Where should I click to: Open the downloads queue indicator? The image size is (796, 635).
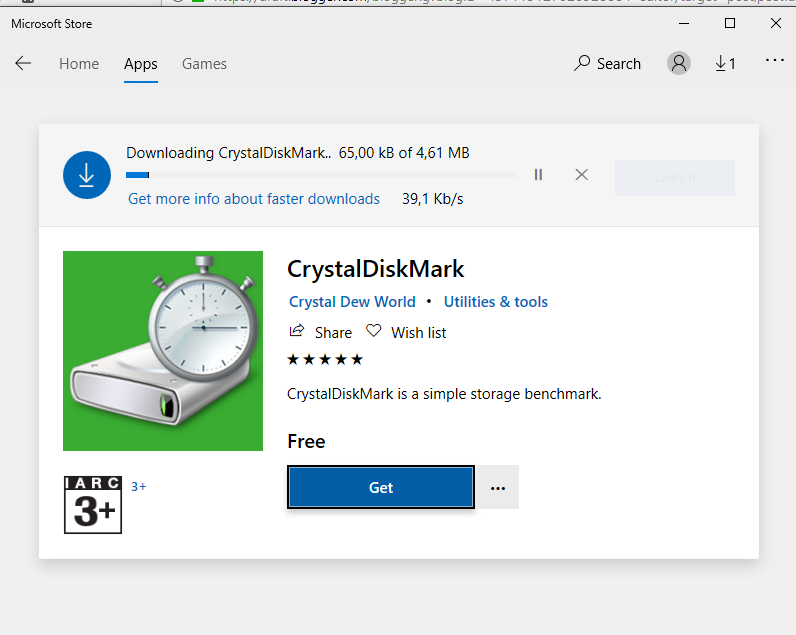tap(725, 63)
